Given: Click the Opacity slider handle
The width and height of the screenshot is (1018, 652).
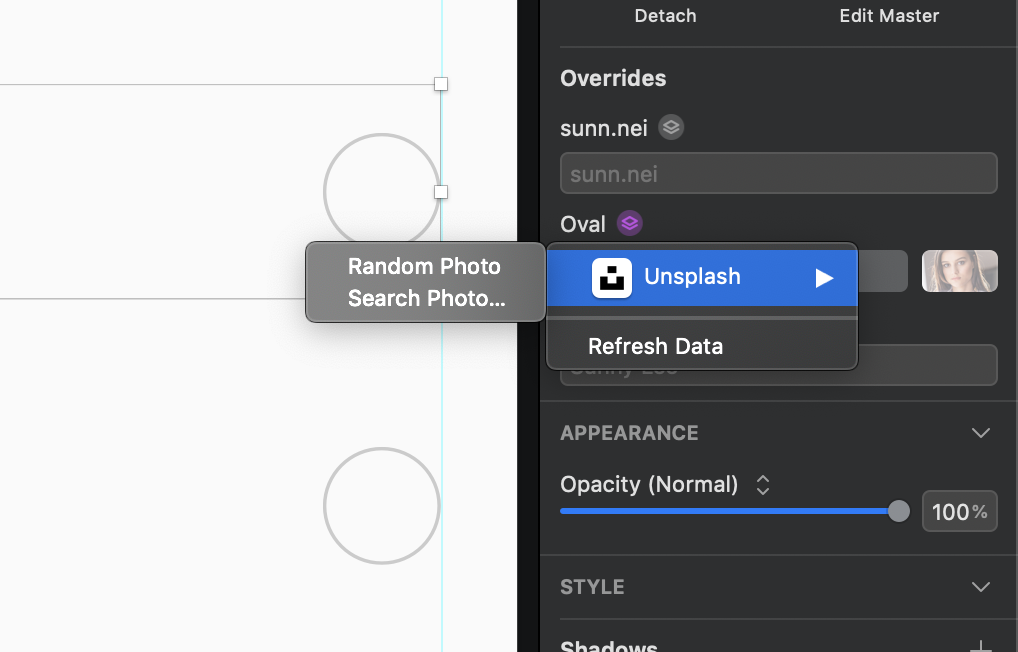Looking at the screenshot, I should coord(899,511).
